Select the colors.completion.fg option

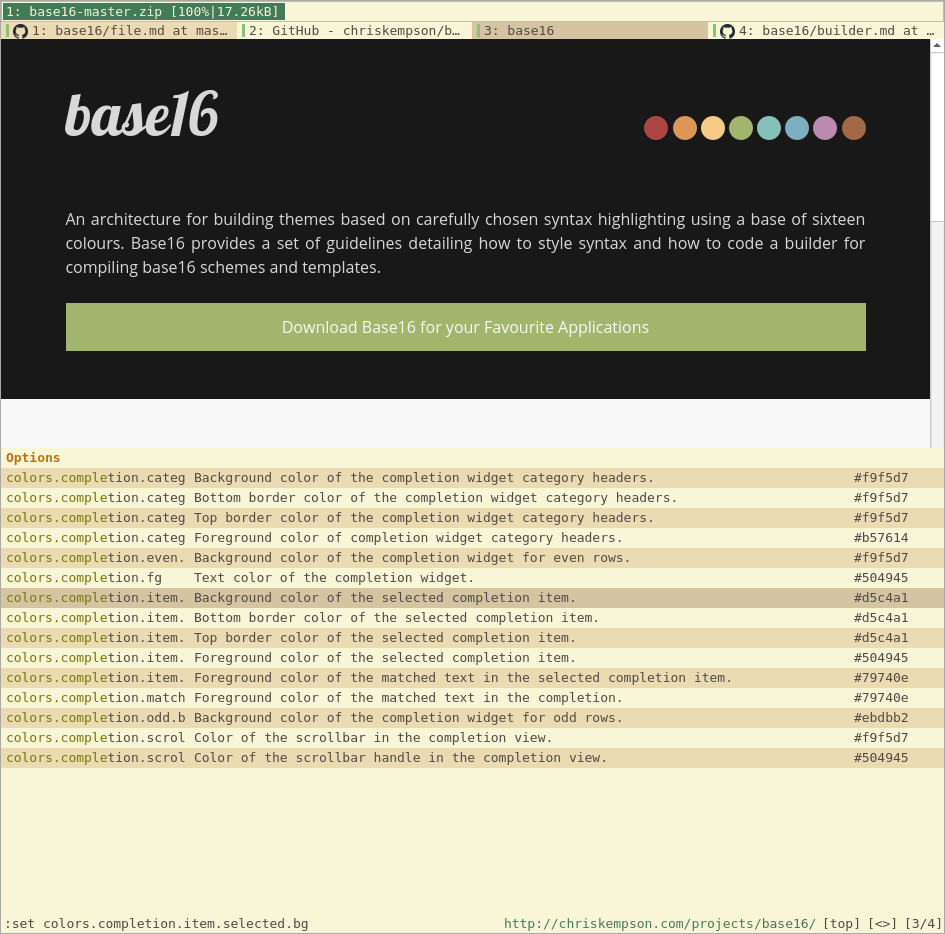pos(472,577)
